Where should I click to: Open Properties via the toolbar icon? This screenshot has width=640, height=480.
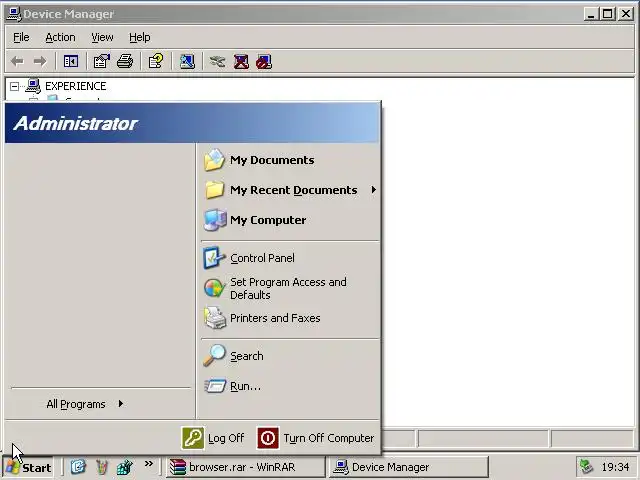coord(102,62)
